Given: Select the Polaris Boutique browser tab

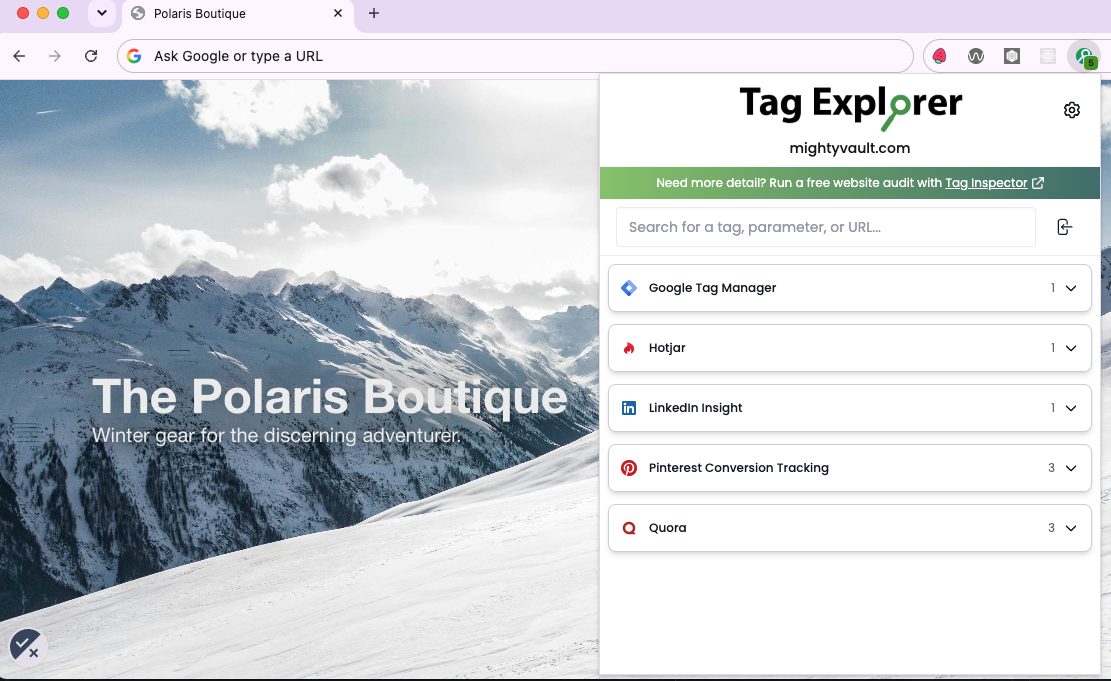Looking at the screenshot, I should 237,13.
